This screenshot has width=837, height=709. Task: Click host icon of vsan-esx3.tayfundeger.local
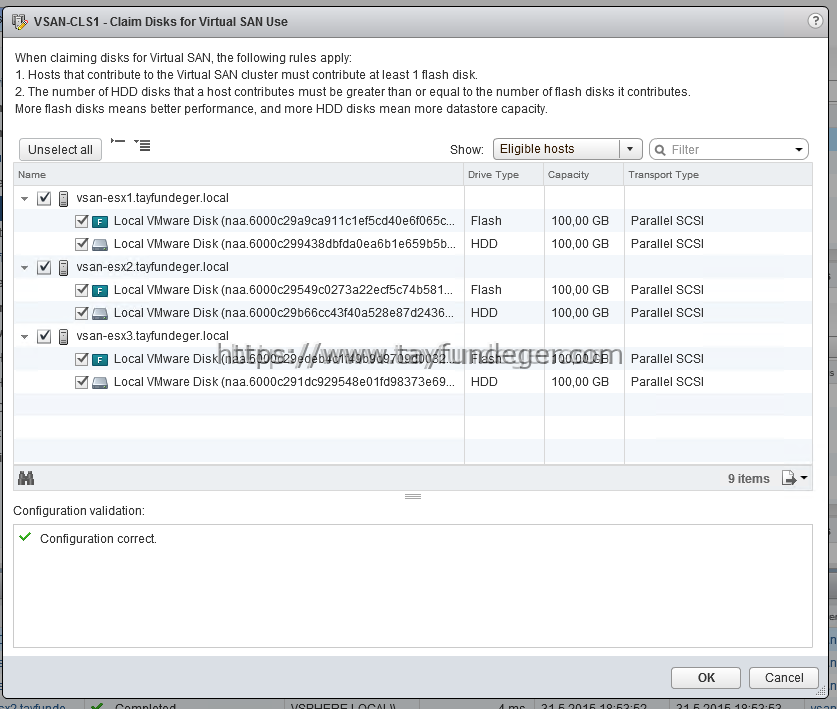pyautogui.click(x=63, y=336)
